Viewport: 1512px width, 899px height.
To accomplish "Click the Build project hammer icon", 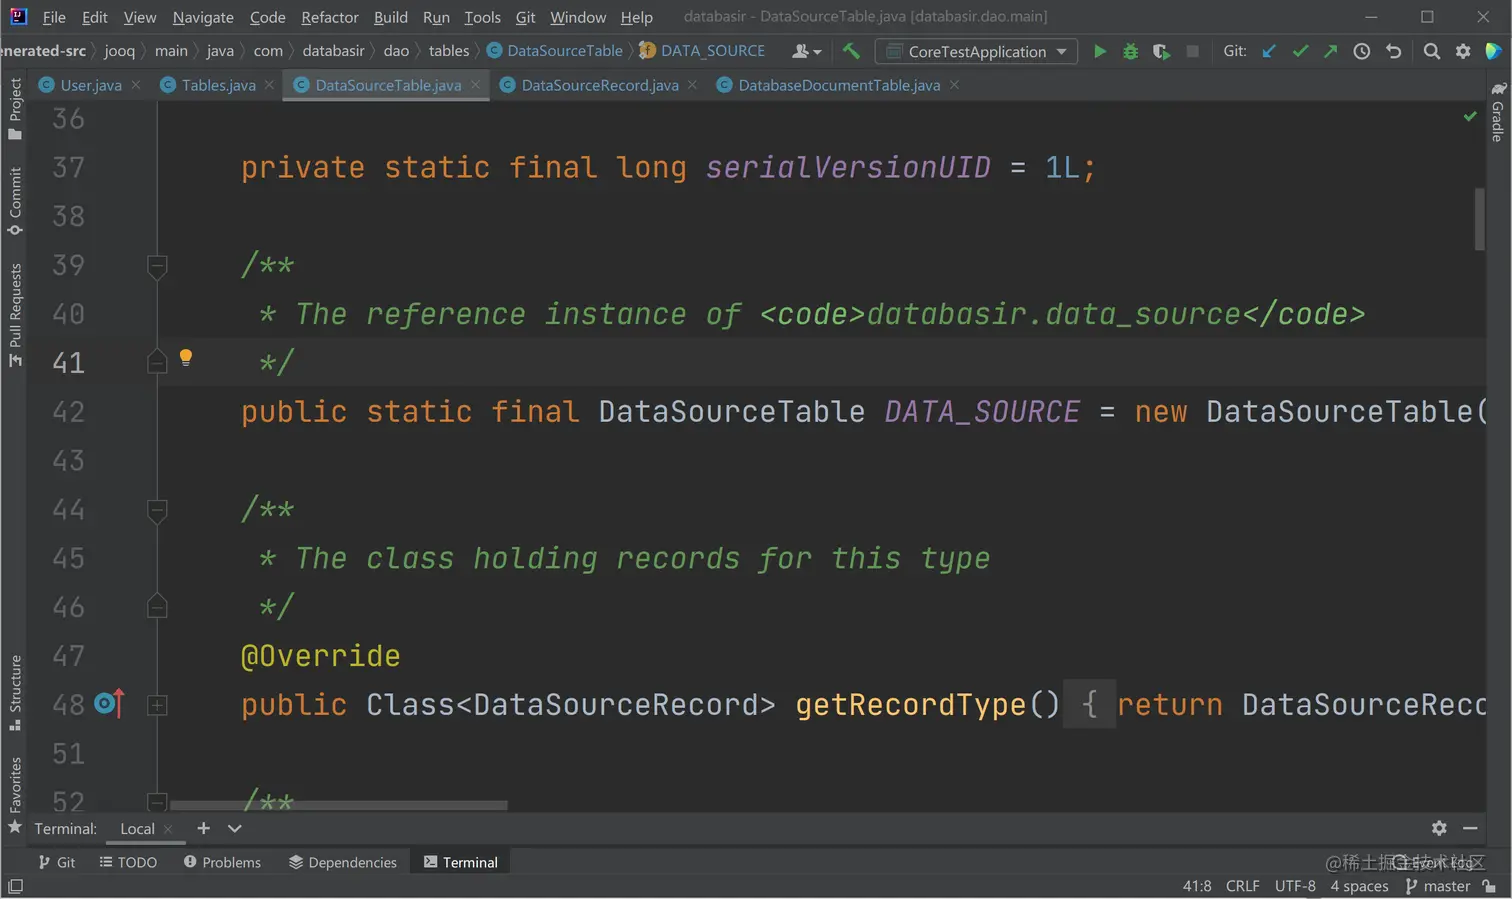I will [851, 51].
